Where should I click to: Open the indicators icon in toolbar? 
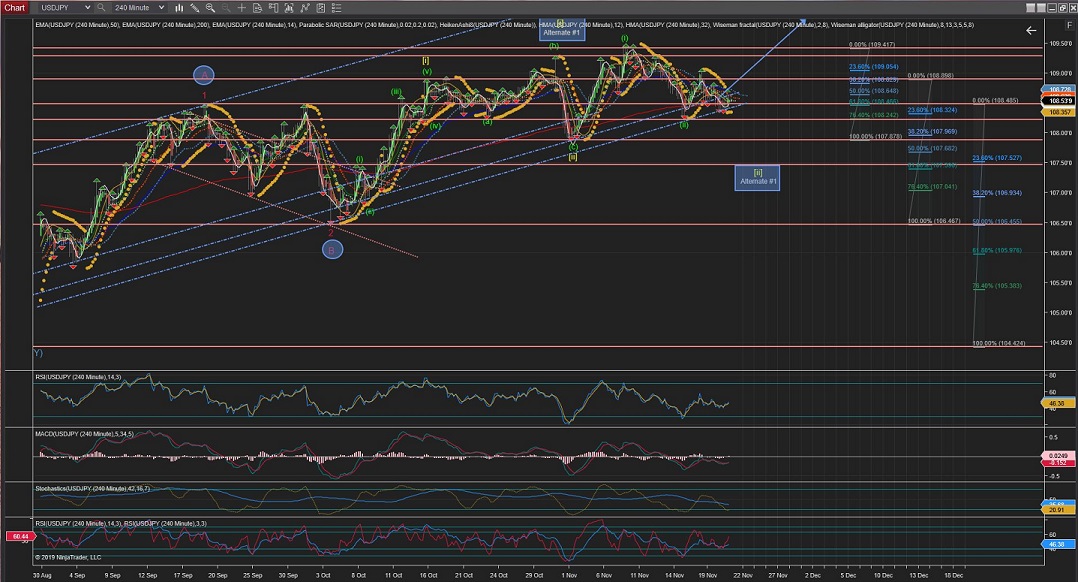pyautogui.click(x=289, y=8)
